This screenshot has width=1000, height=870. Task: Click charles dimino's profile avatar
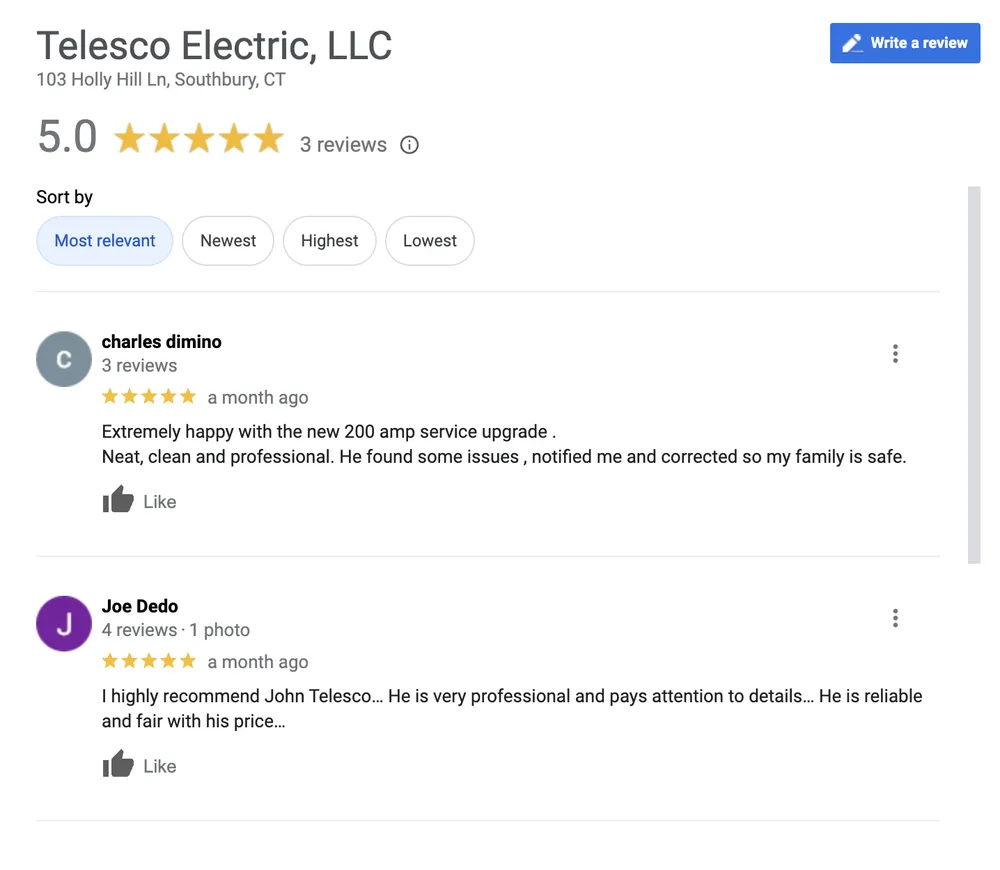[x=63, y=358]
